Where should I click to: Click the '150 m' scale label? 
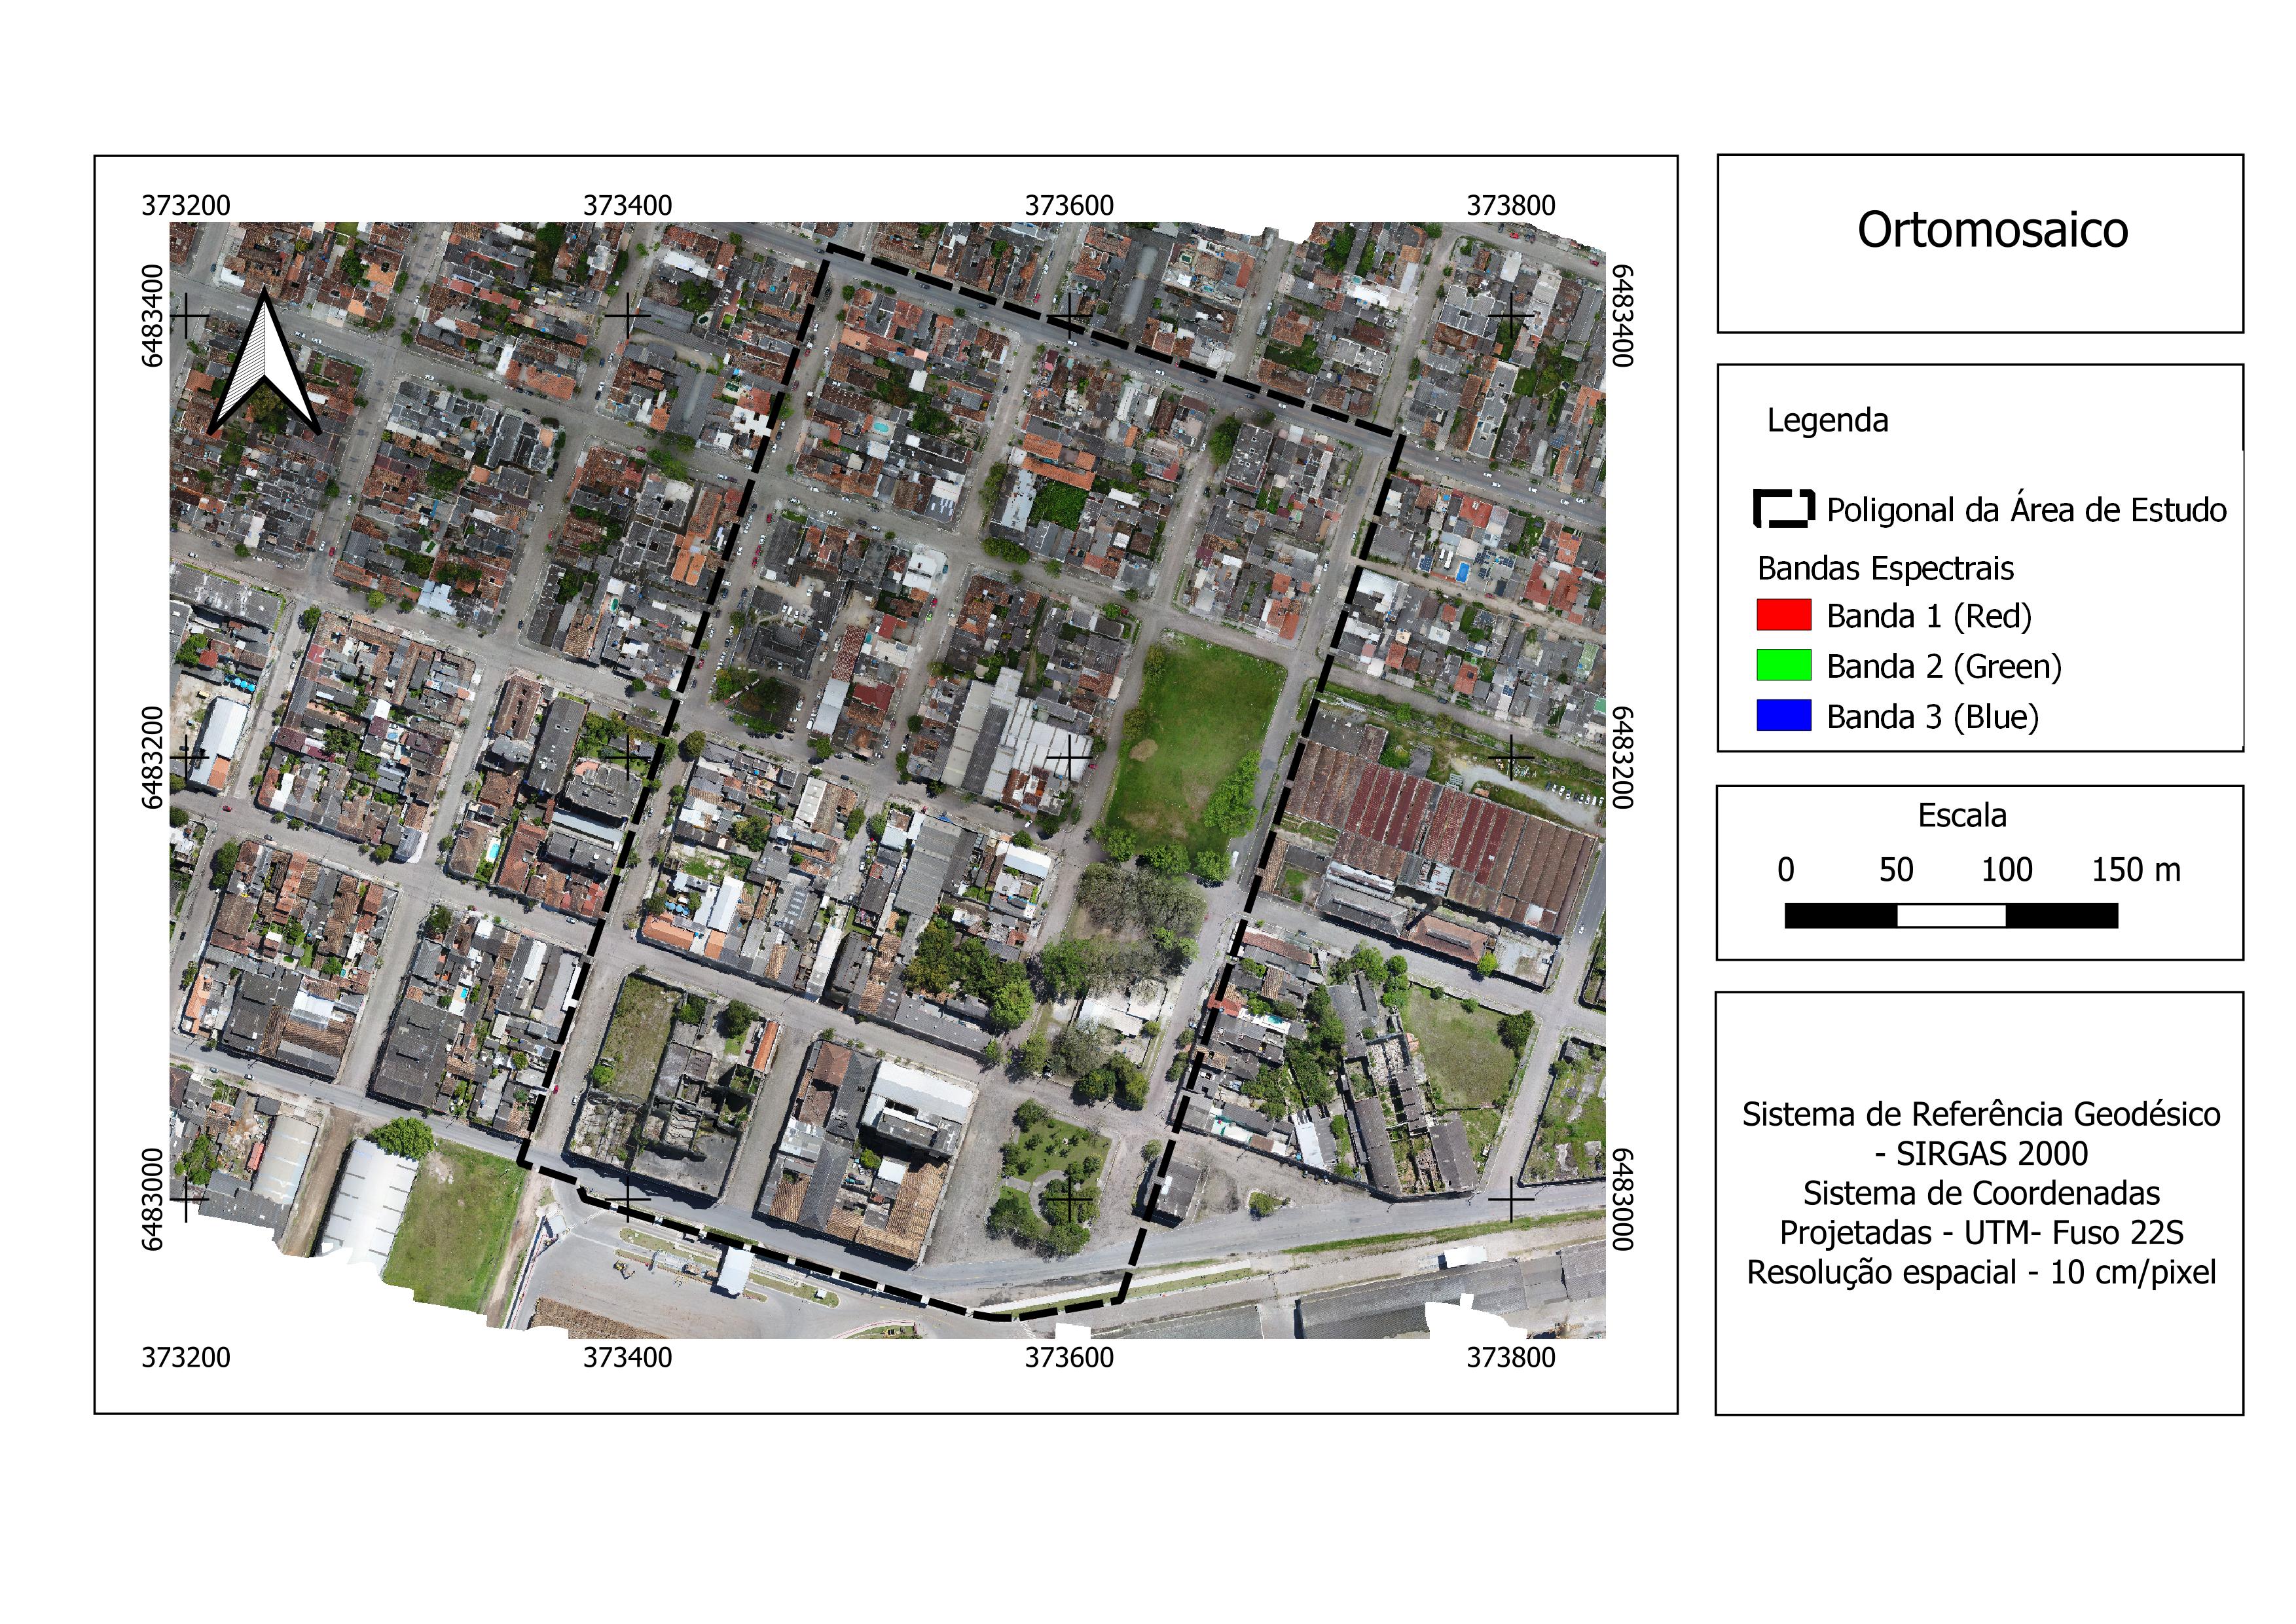2136,870
